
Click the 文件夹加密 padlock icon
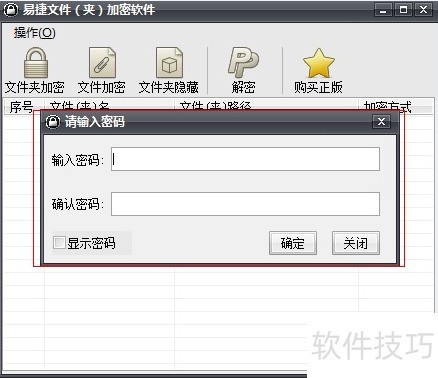coord(36,63)
